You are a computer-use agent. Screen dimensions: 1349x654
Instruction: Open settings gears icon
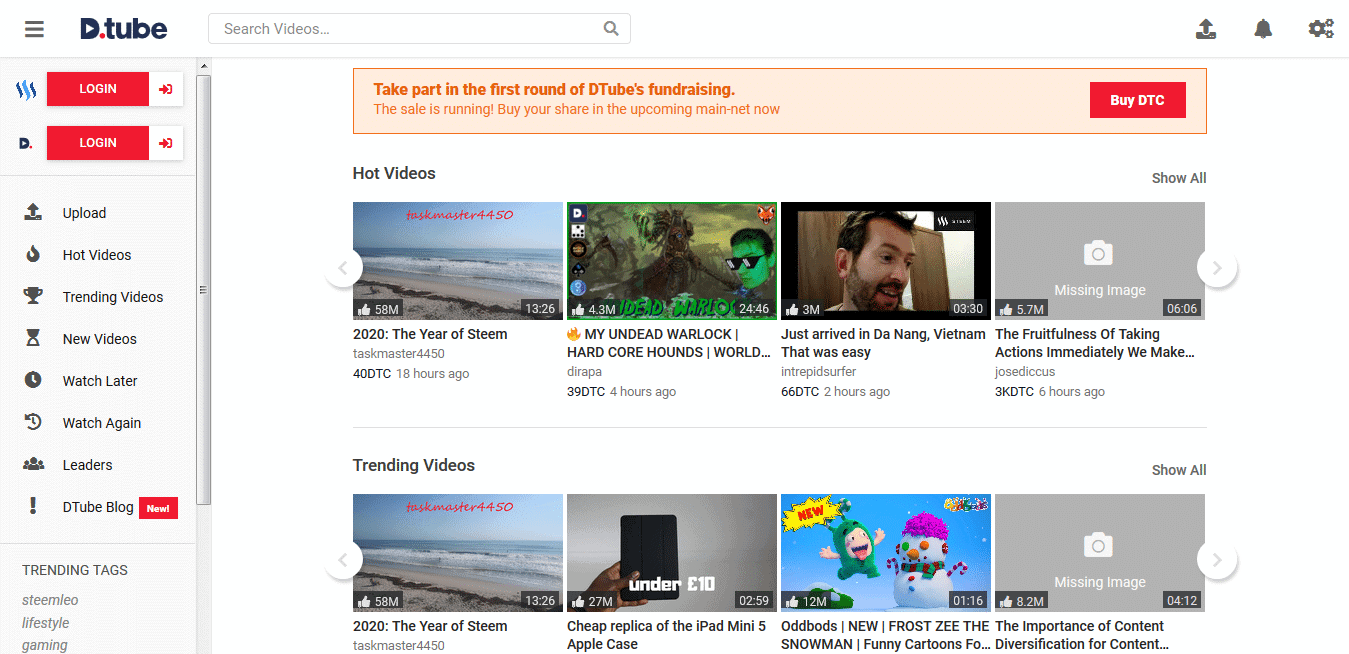(x=1321, y=29)
